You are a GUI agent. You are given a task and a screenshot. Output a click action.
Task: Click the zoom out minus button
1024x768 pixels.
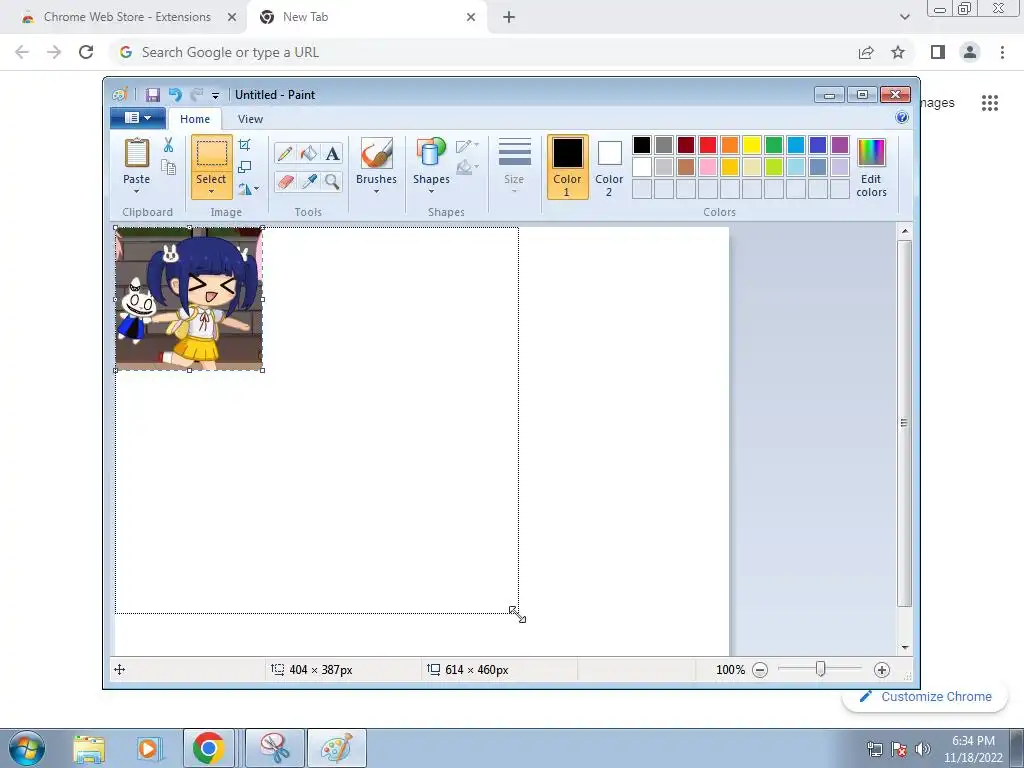point(760,669)
